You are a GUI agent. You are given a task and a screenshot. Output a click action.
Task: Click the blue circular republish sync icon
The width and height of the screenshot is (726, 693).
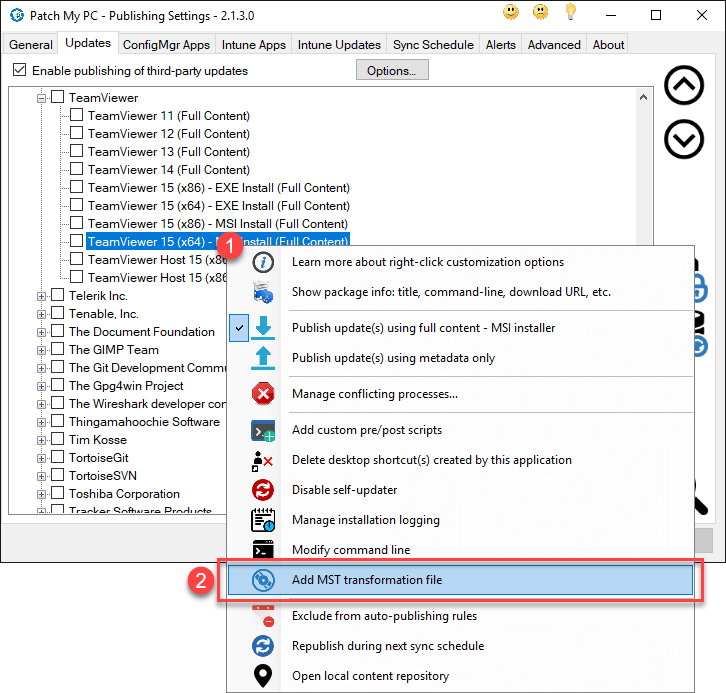point(263,646)
